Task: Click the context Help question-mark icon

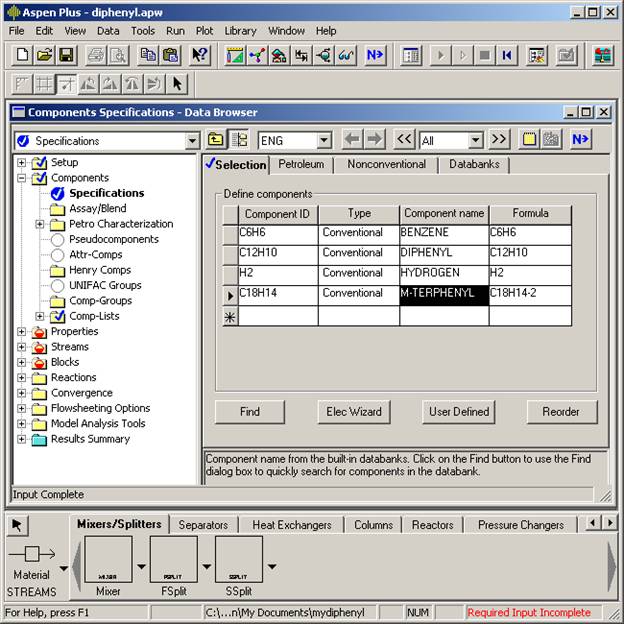Action: [x=200, y=55]
